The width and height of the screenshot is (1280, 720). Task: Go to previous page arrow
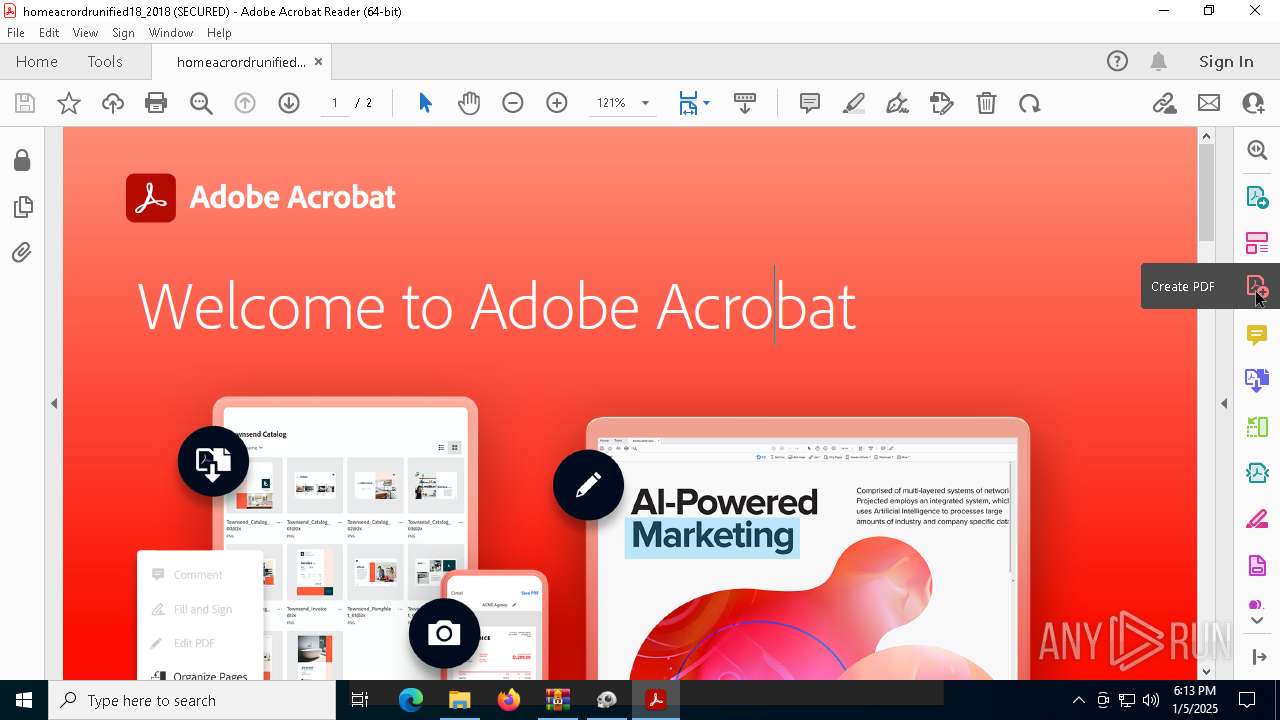tap(245, 103)
